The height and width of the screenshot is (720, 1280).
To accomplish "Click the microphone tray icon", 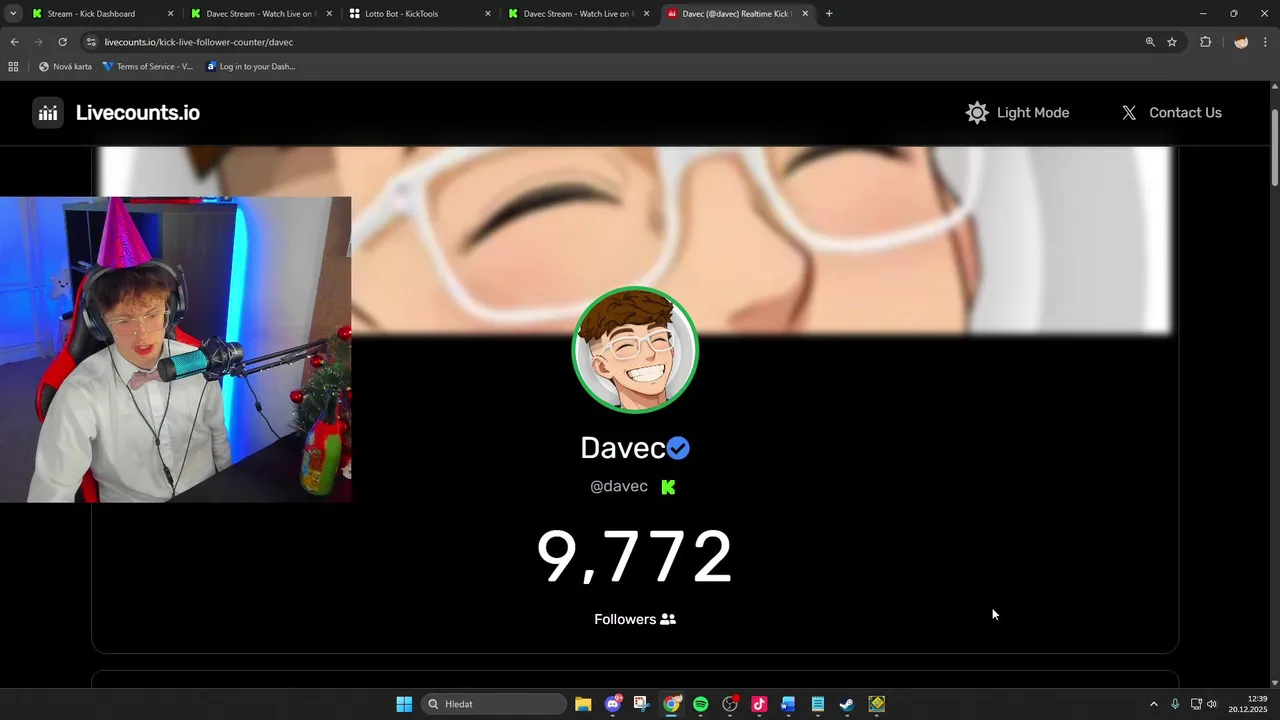I will [1175, 704].
